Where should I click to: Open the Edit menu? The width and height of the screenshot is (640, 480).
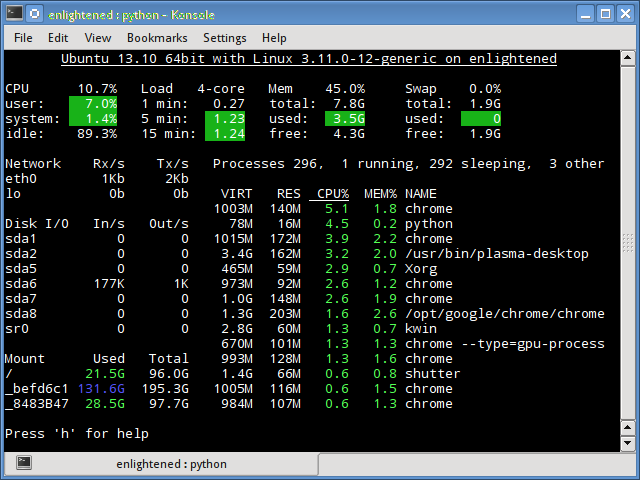pos(58,38)
